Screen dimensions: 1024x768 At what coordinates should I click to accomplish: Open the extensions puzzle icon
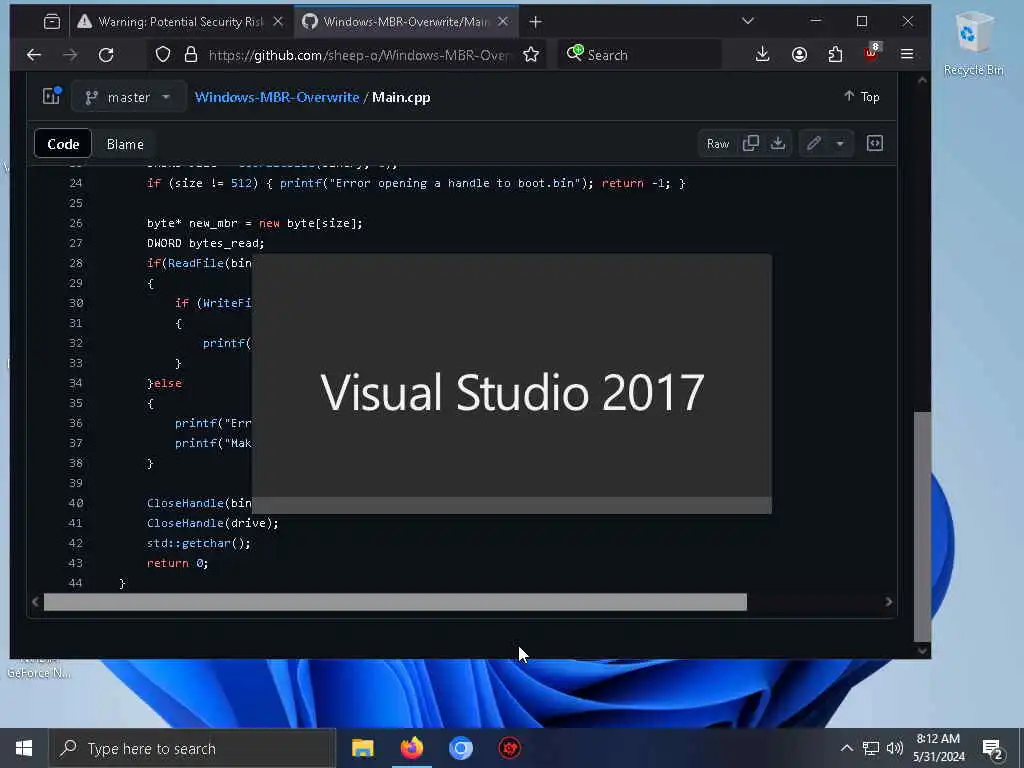[x=835, y=55]
